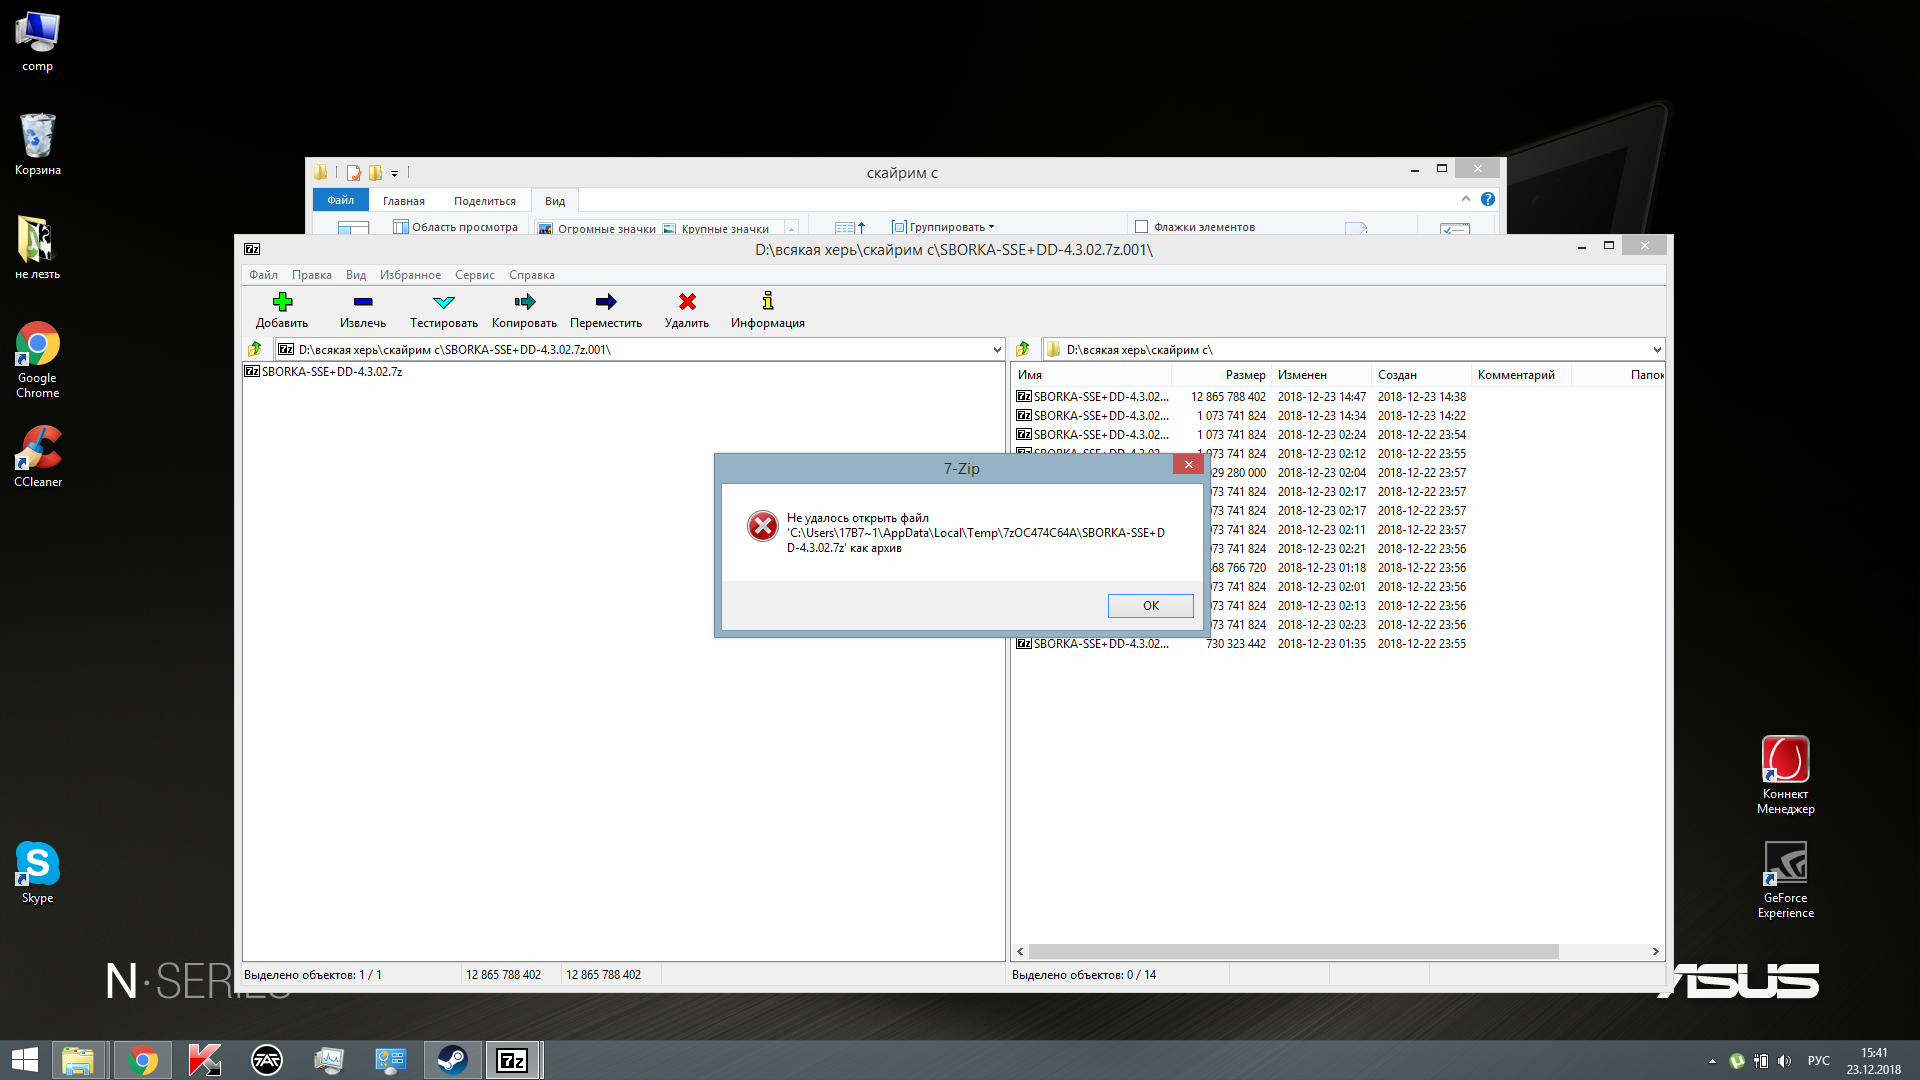Open Steam from the taskbar

(452, 1060)
